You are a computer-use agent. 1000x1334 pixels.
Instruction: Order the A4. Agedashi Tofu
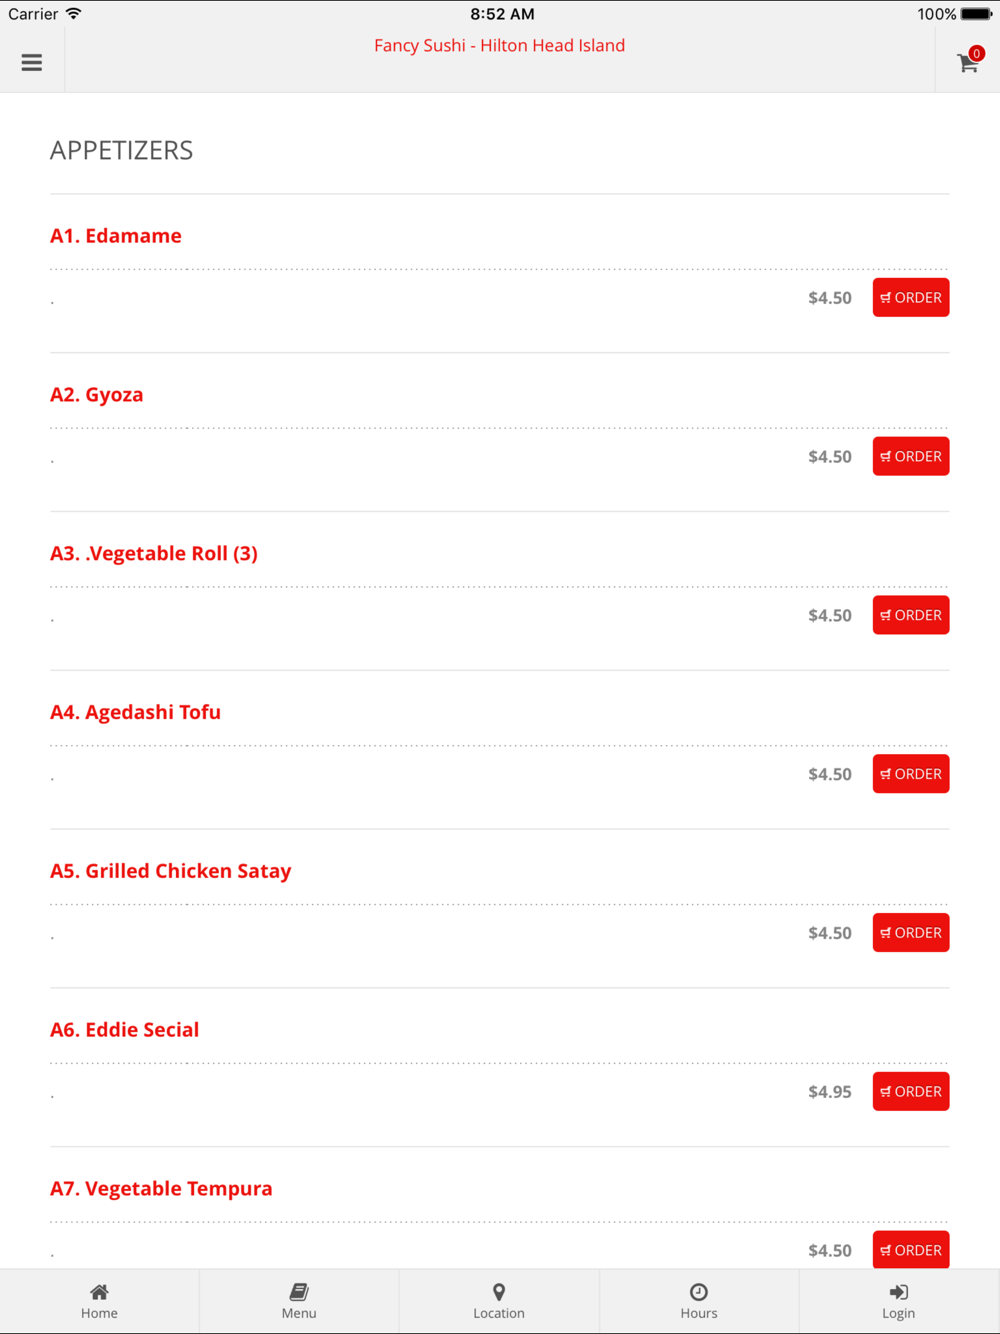(x=911, y=774)
